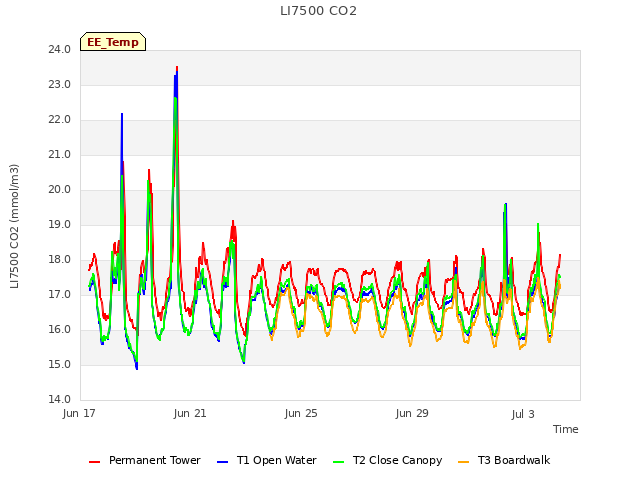Viewport: 640px width, 480px height.
Task: Click the Time x-axis label
Action: click(565, 429)
